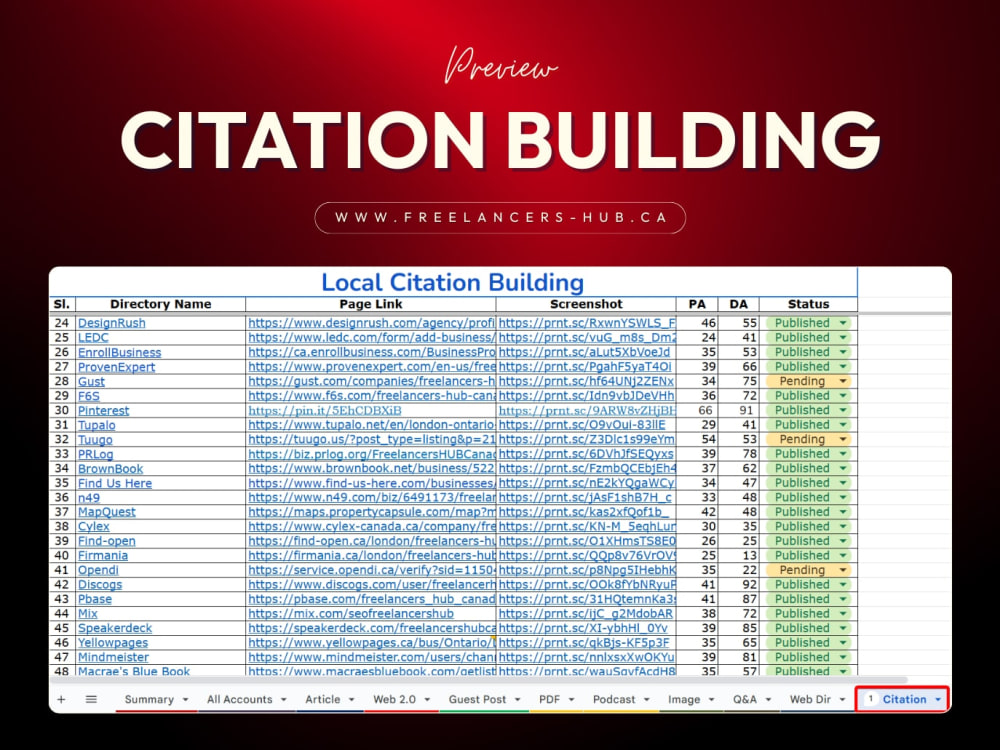Screen dimensions: 1000x750
Task: Go to the Web 2.0 sheet tab
Action: click(394, 700)
